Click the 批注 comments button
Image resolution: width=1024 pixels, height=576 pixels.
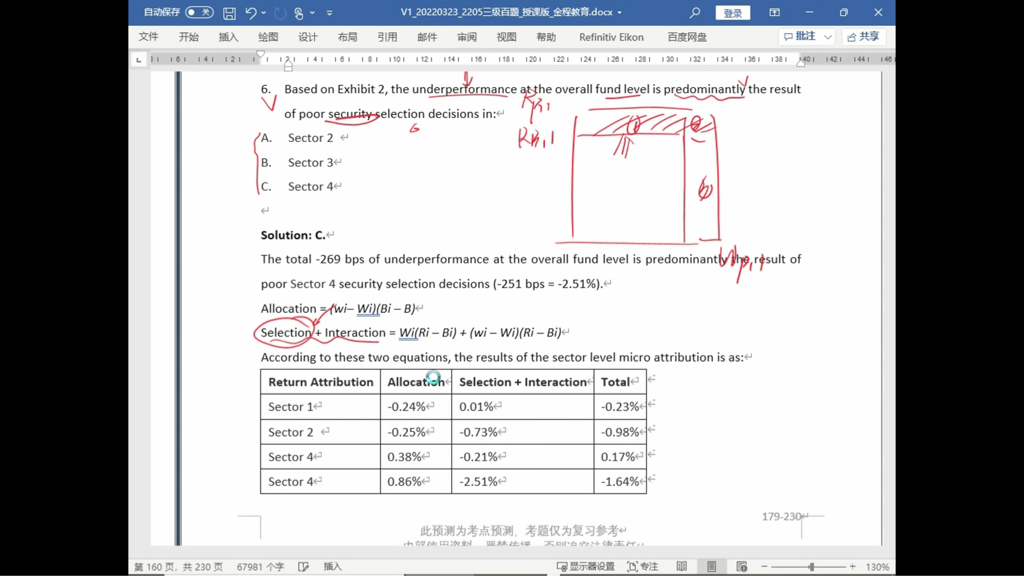point(801,37)
